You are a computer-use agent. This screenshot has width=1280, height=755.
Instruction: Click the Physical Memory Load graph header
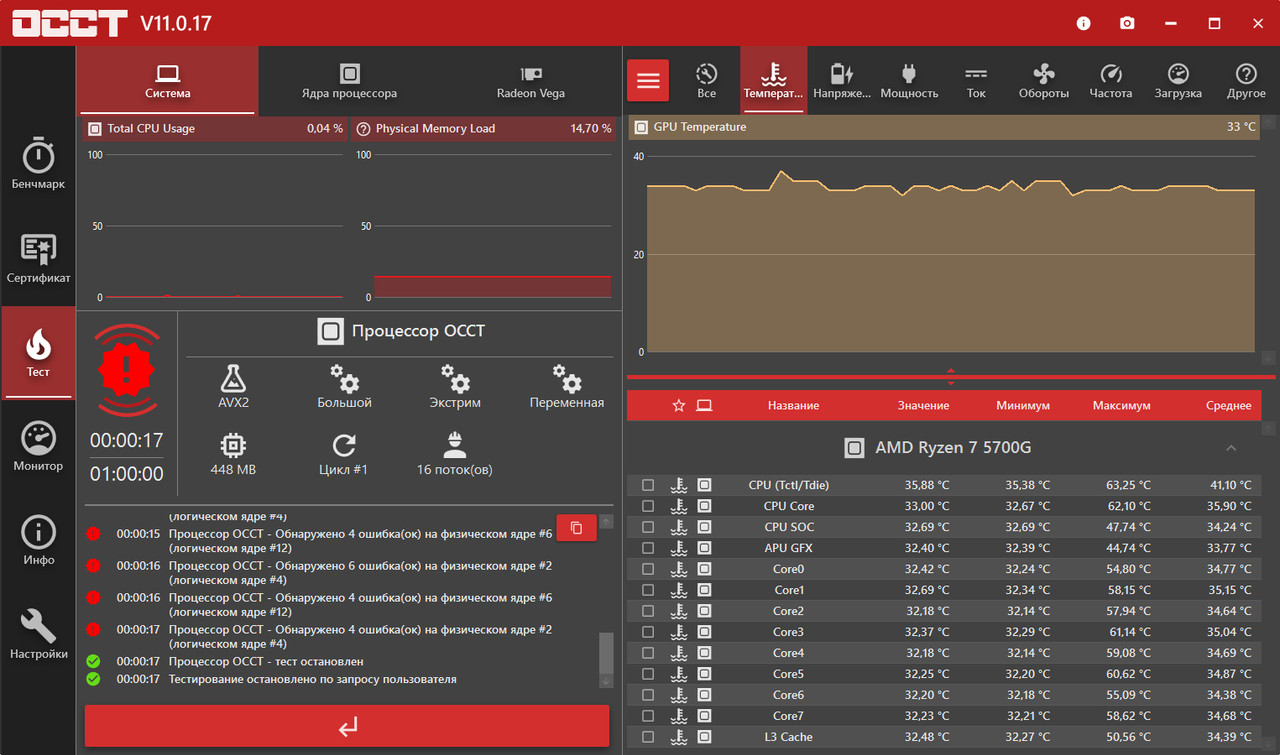tap(483, 128)
